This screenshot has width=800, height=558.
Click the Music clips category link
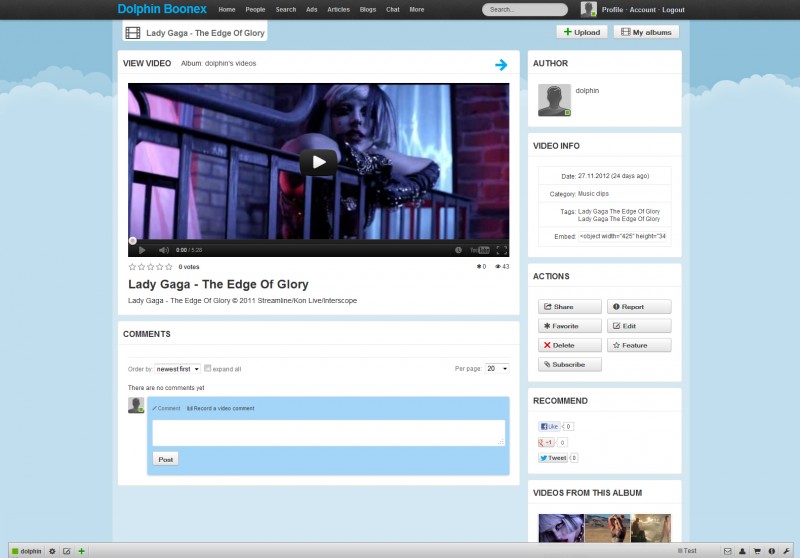(593, 194)
